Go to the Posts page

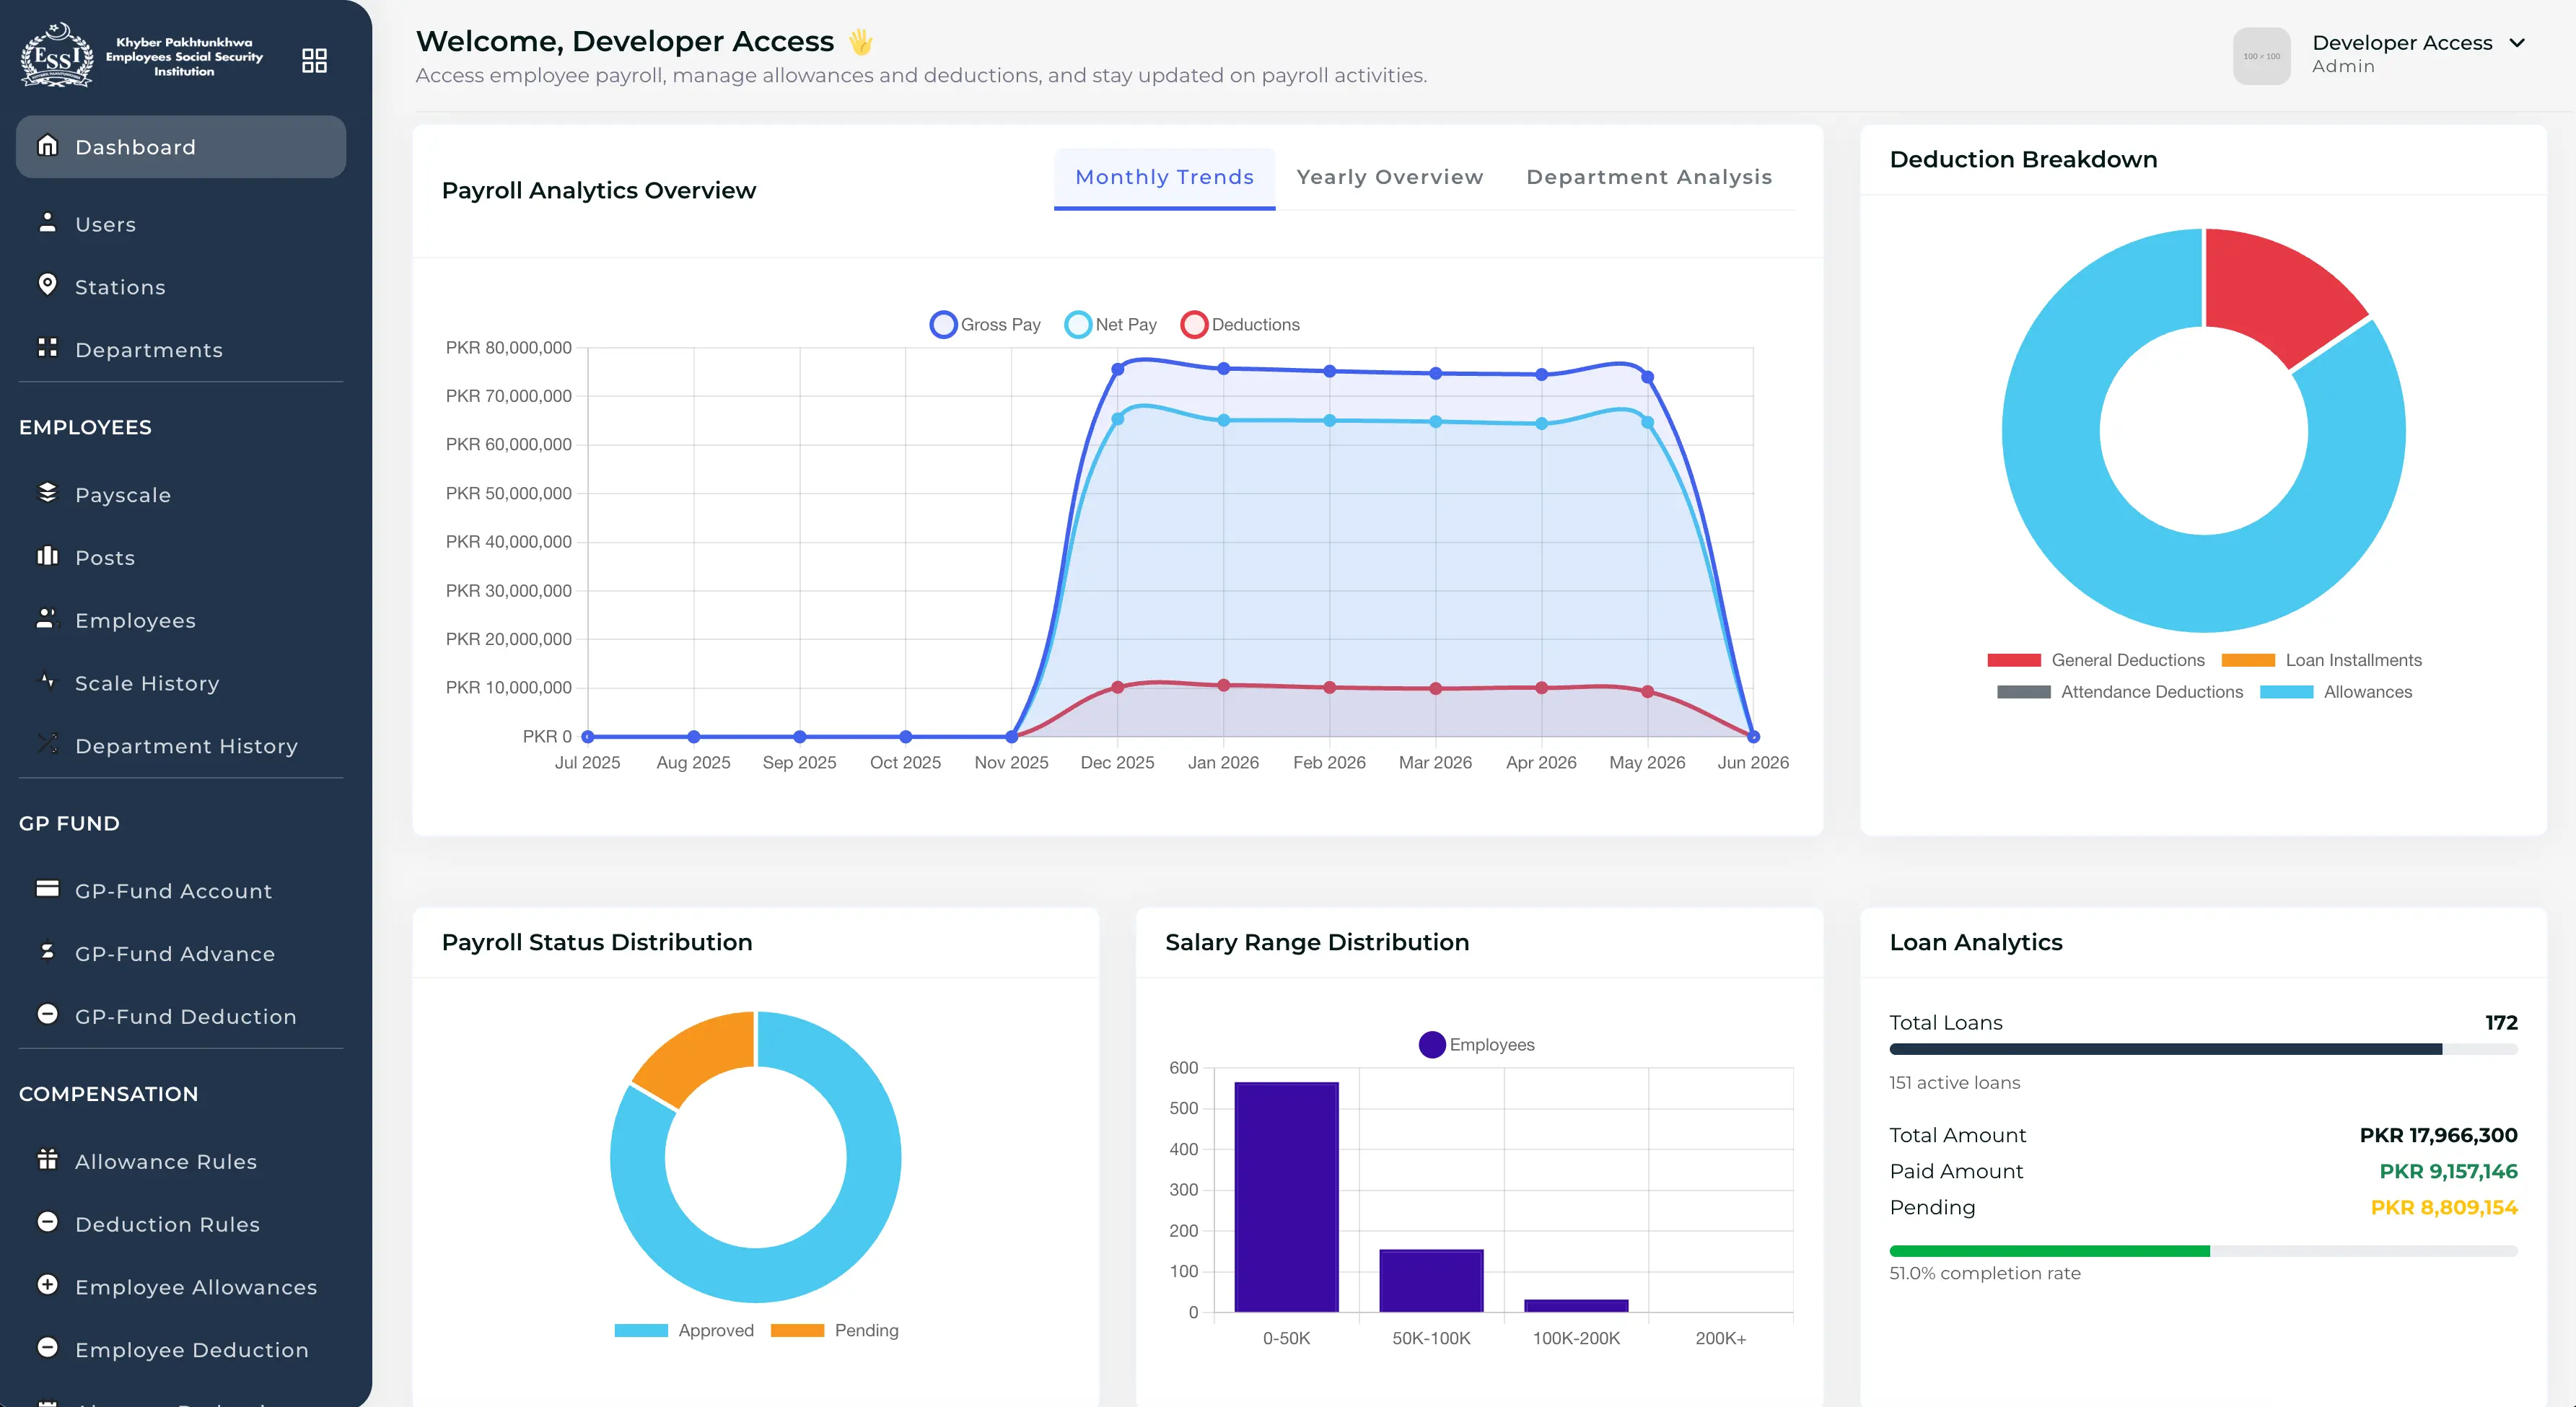click(181, 558)
